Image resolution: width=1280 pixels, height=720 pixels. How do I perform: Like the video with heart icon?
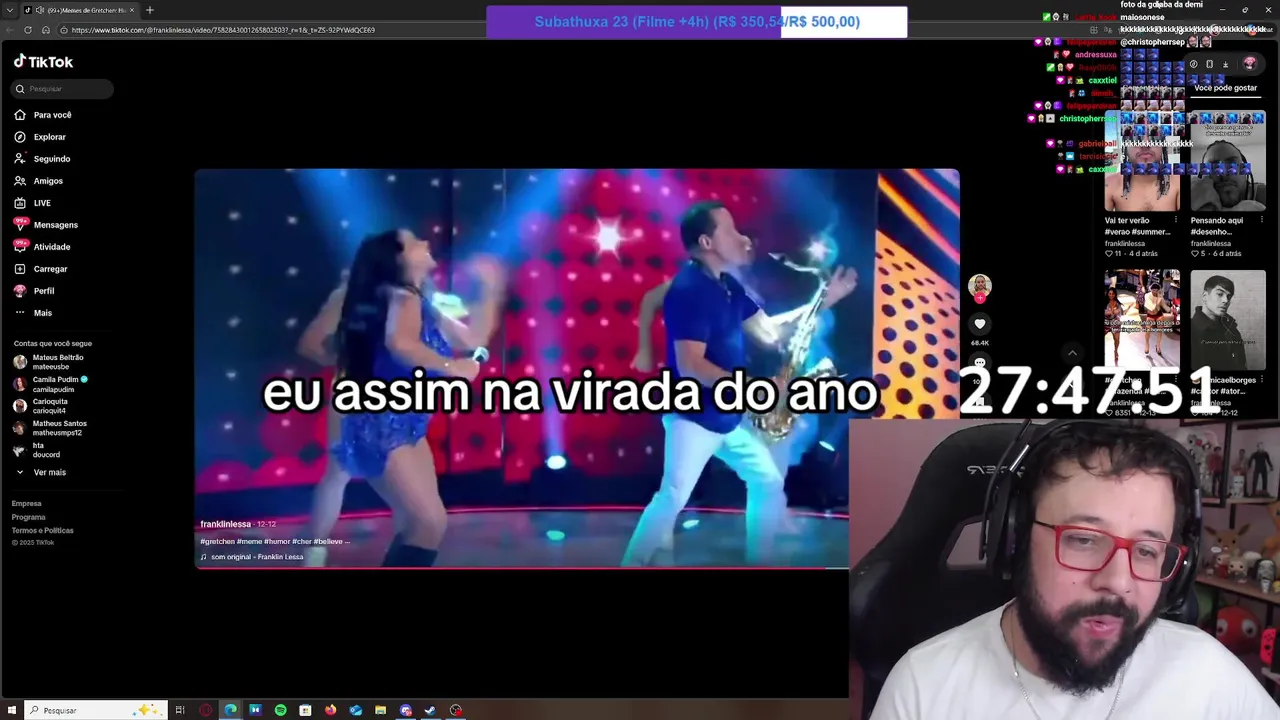(x=980, y=324)
